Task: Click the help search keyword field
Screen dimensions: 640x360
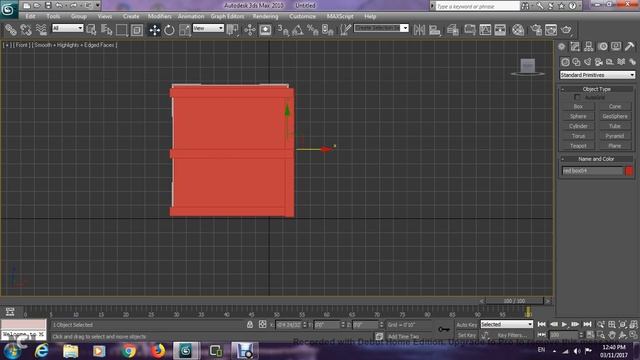Action: (478, 6)
